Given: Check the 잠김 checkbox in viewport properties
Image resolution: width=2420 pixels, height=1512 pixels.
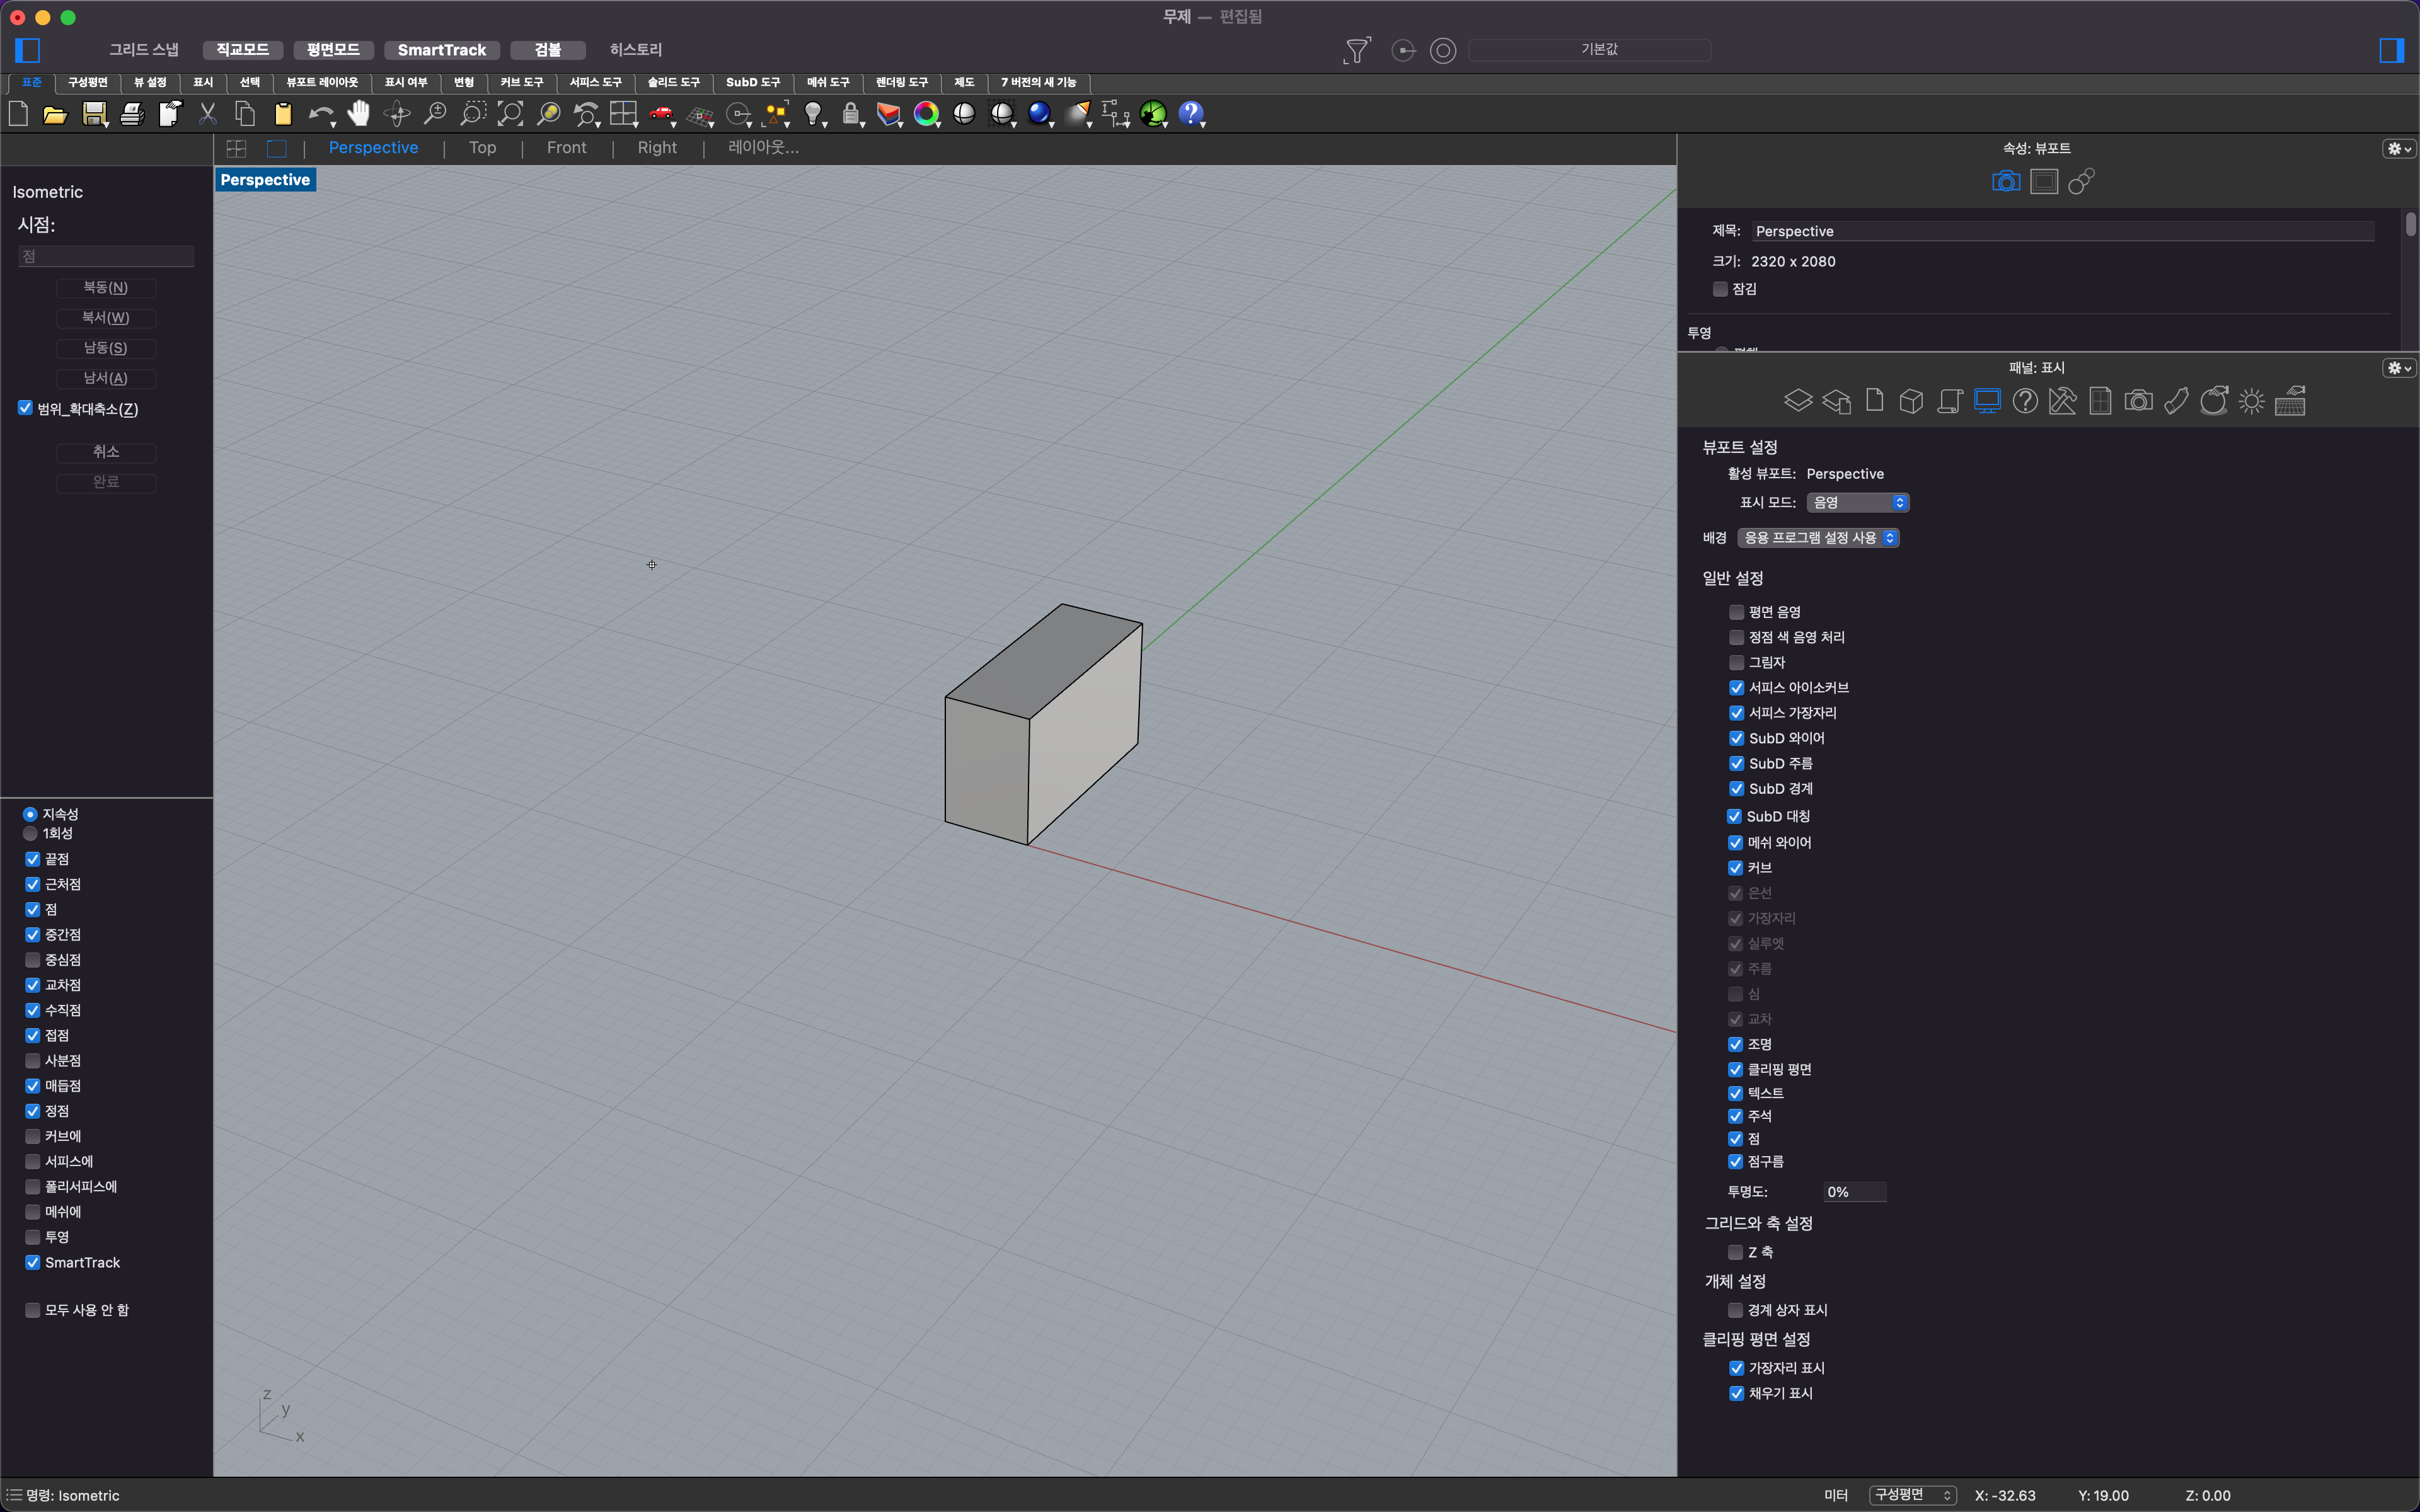Looking at the screenshot, I should [1720, 289].
